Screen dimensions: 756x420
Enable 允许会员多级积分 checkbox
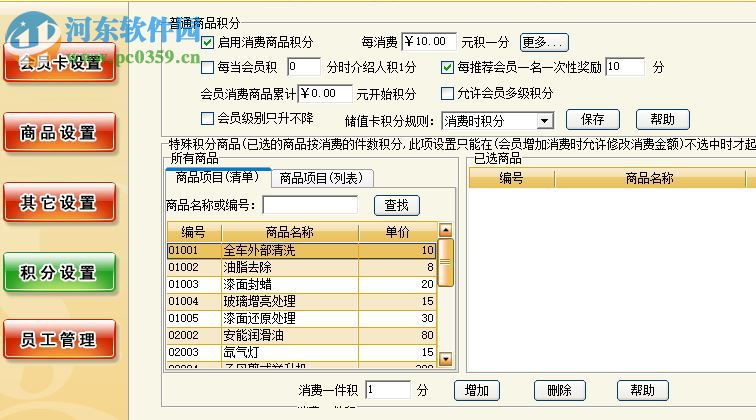(447, 93)
